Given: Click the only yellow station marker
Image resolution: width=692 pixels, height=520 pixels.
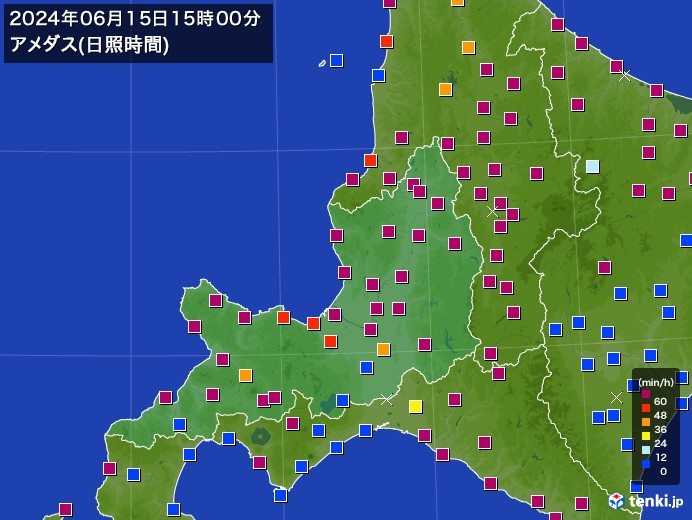Looking at the screenshot, I should pyautogui.click(x=415, y=406).
